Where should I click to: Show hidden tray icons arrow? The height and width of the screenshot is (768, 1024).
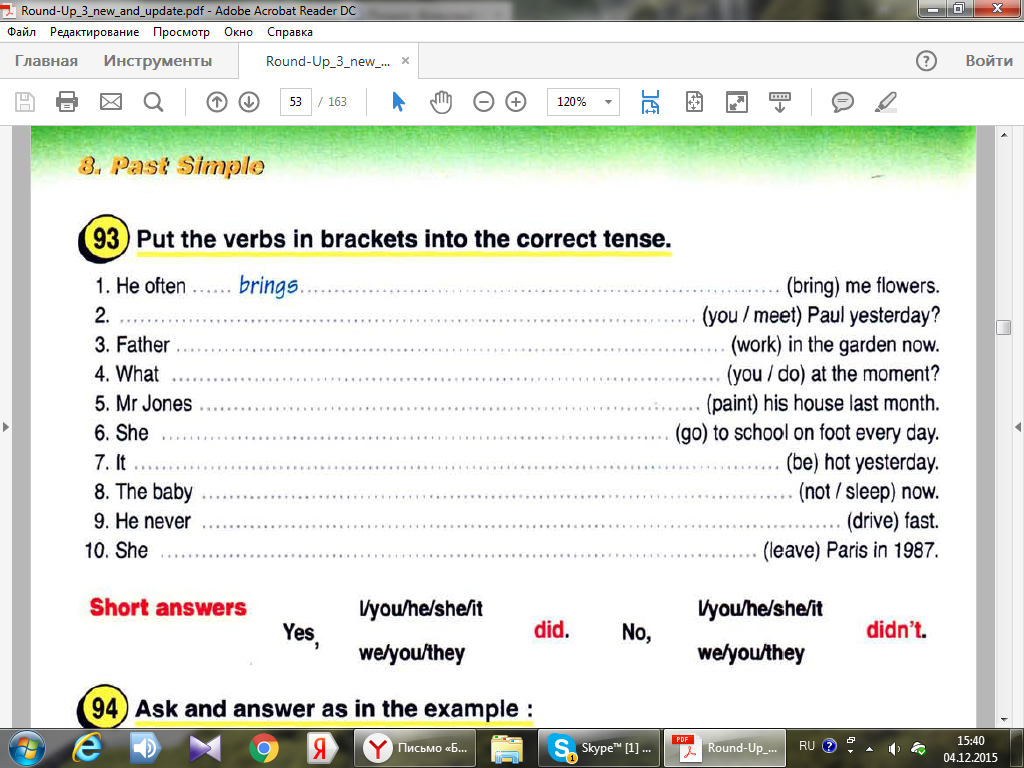point(869,748)
